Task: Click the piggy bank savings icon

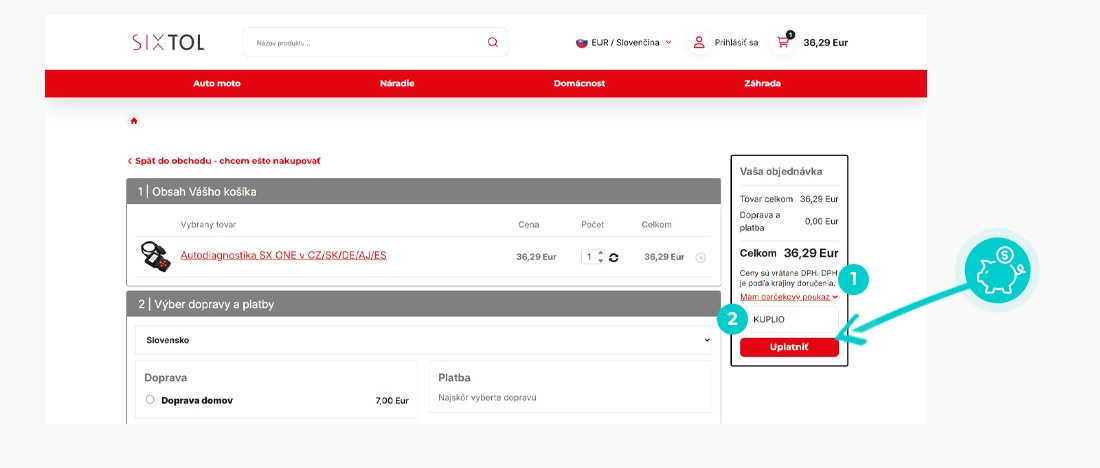Action: click(997, 270)
